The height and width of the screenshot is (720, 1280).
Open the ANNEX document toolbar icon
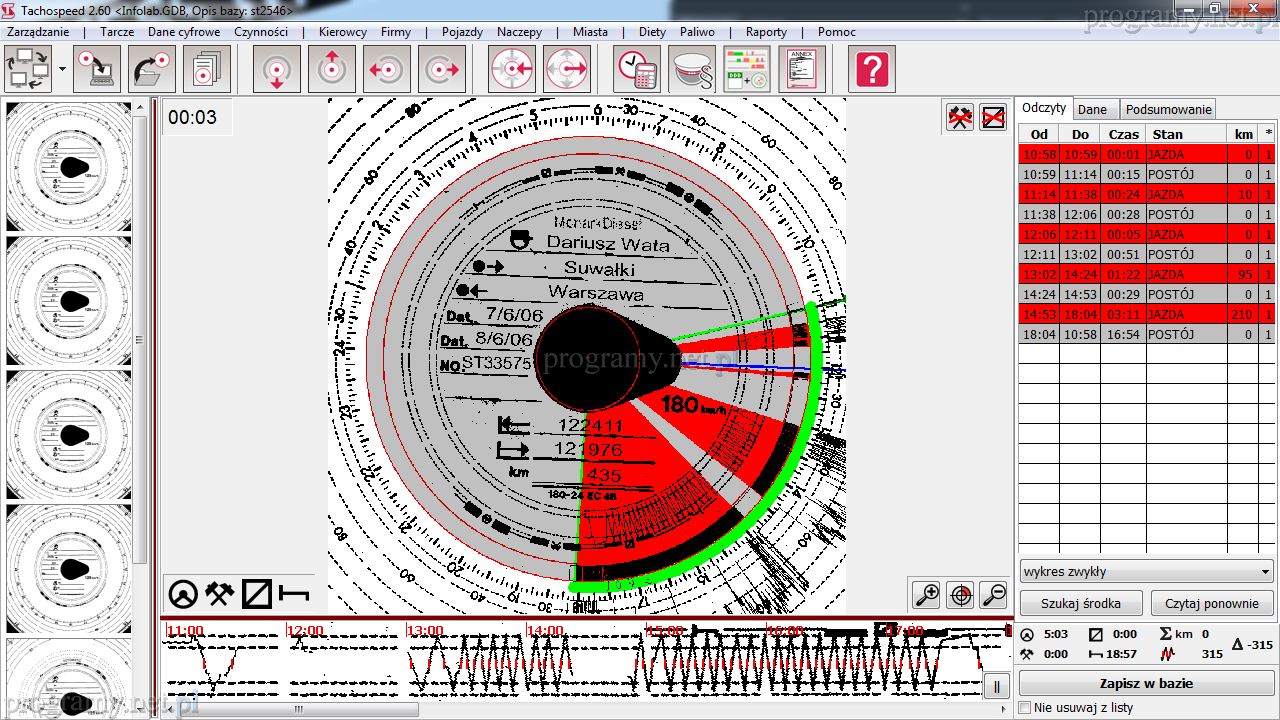(x=802, y=70)
